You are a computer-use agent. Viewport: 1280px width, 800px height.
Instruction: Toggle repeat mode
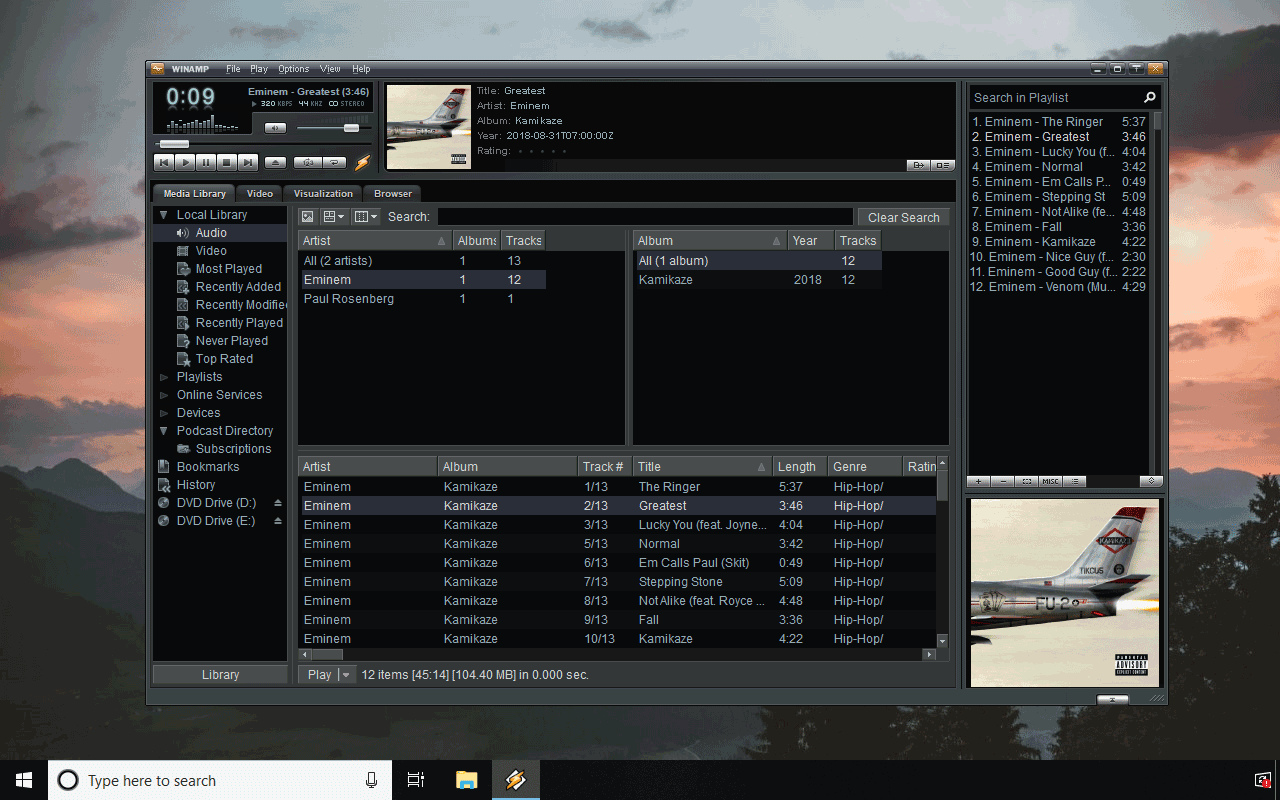pos(335,162)
